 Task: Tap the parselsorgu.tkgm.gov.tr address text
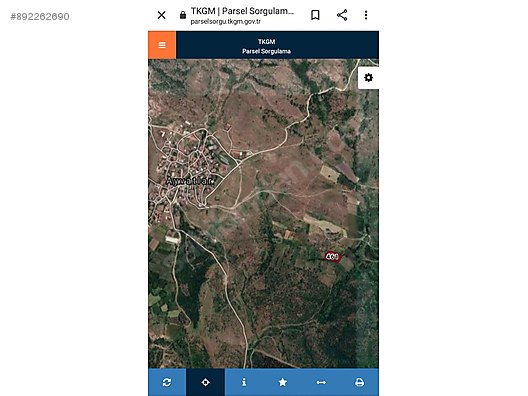pyautogui.click(x=226, y=22)
